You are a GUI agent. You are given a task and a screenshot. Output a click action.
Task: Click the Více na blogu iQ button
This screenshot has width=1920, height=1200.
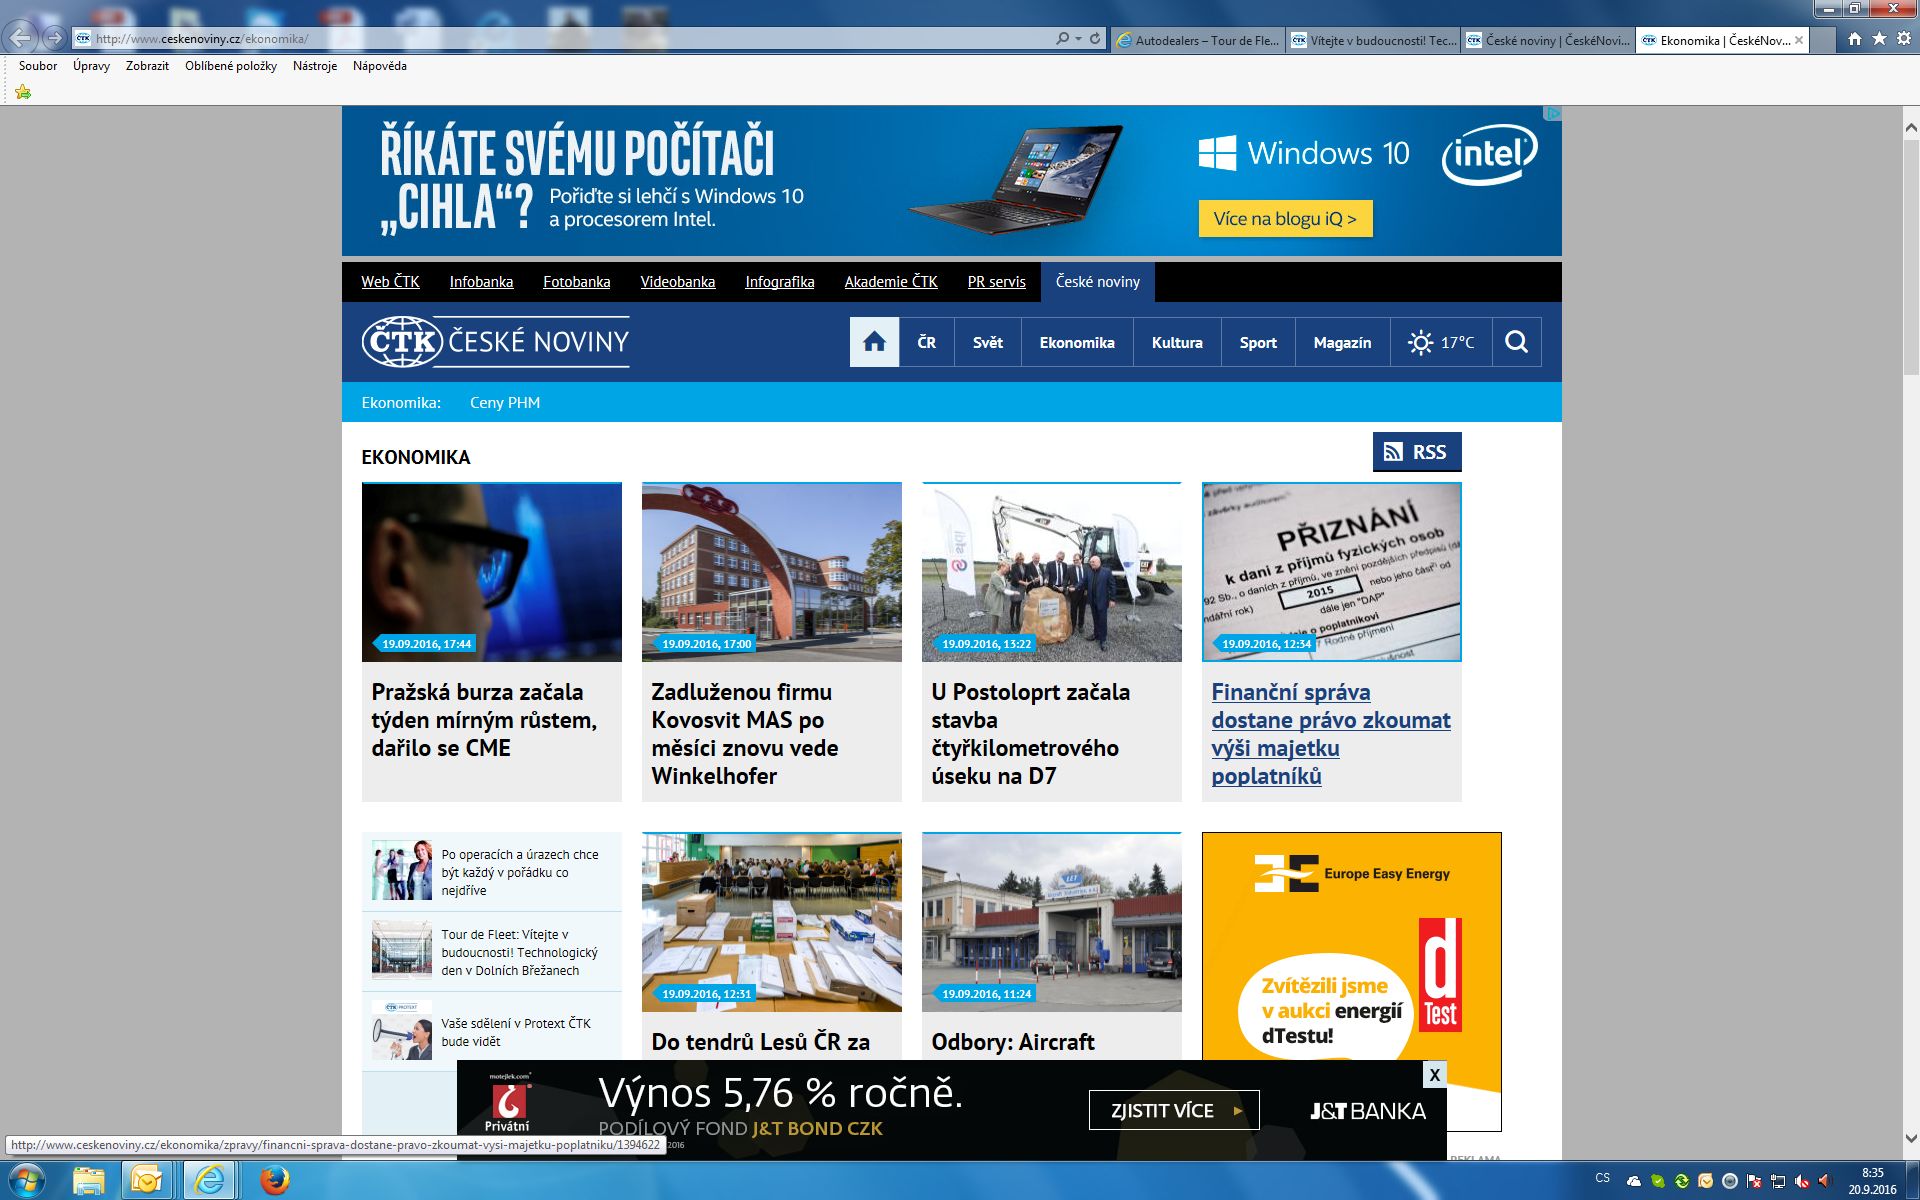pyautogui.click(x=1285, y=219)
